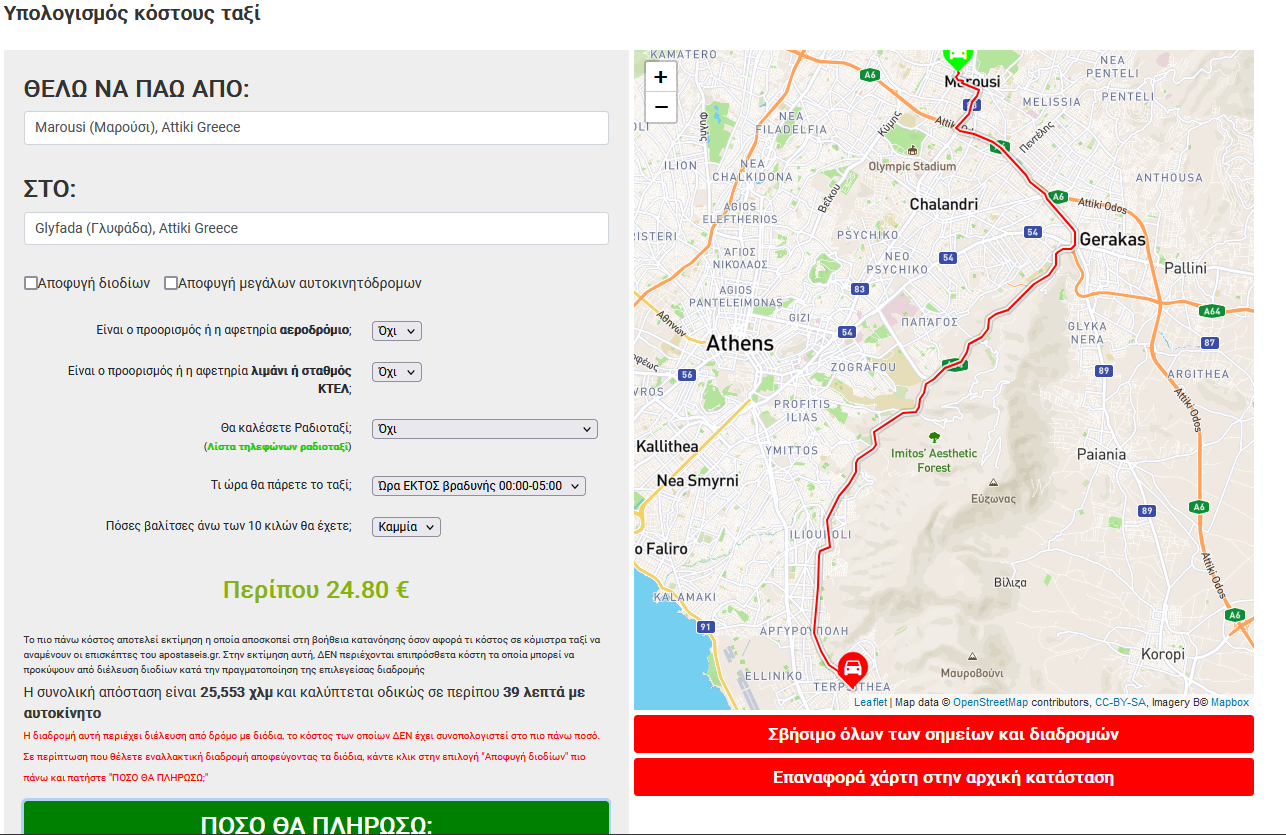Toggle Αποφυγή μεγάλων αυτοκινητόδρομων checkbox

coord(171,283)
